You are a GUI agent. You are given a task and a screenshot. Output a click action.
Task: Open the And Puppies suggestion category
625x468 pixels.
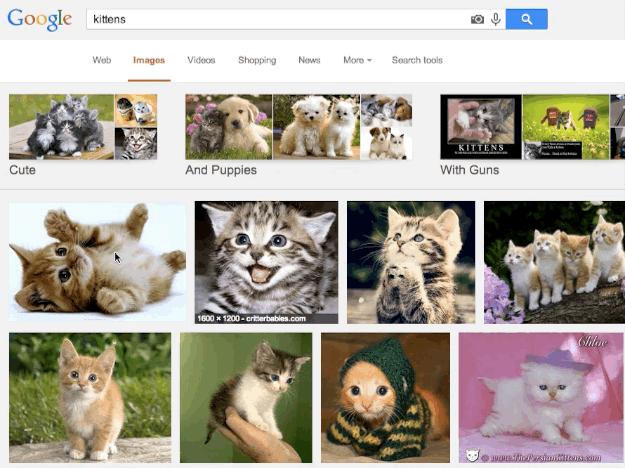tap(299, 135)
